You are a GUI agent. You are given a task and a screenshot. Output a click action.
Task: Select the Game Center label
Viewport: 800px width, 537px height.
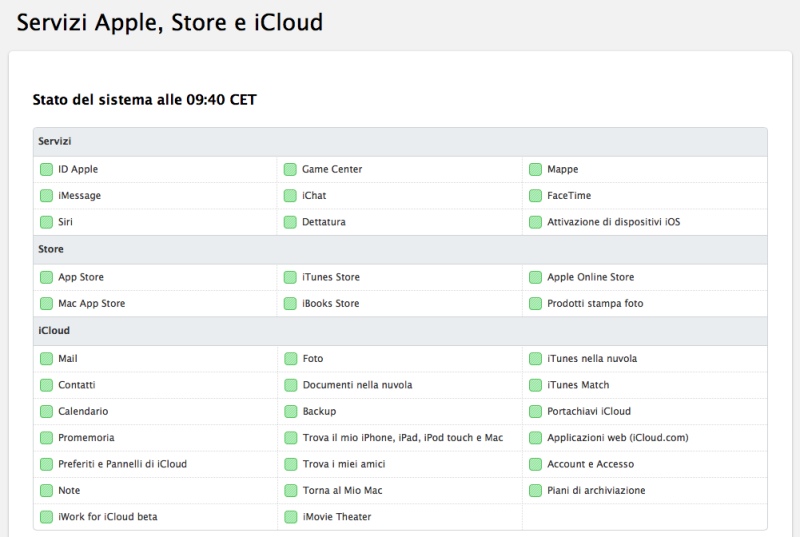coord(332,169)
